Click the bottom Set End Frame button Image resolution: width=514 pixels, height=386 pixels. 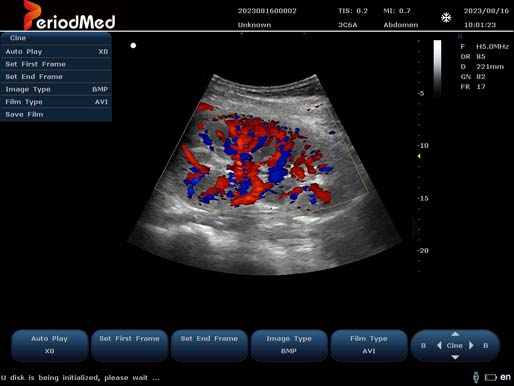(209, 345)
